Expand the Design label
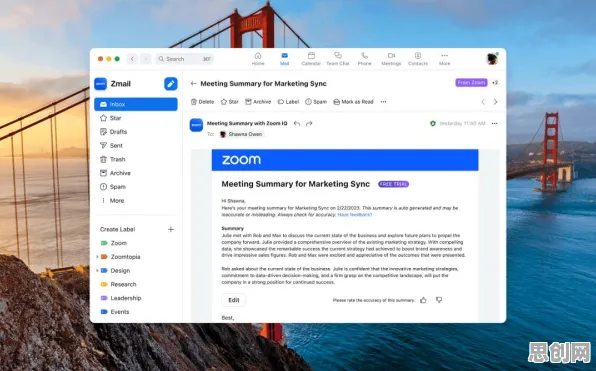 97,271
